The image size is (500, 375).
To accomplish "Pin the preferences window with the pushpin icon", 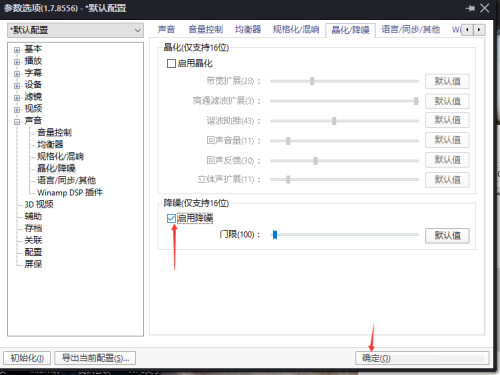I will 470,8.
